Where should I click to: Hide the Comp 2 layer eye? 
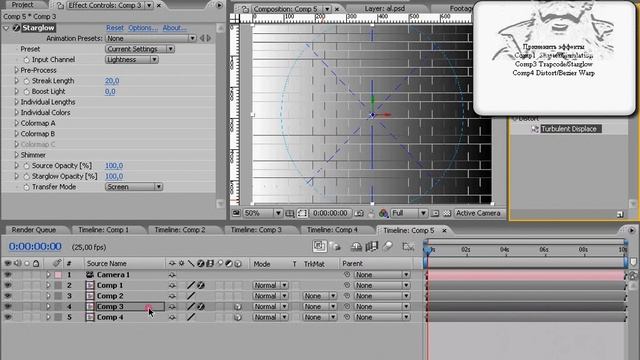pyautogui.click(x=8, y=296)
